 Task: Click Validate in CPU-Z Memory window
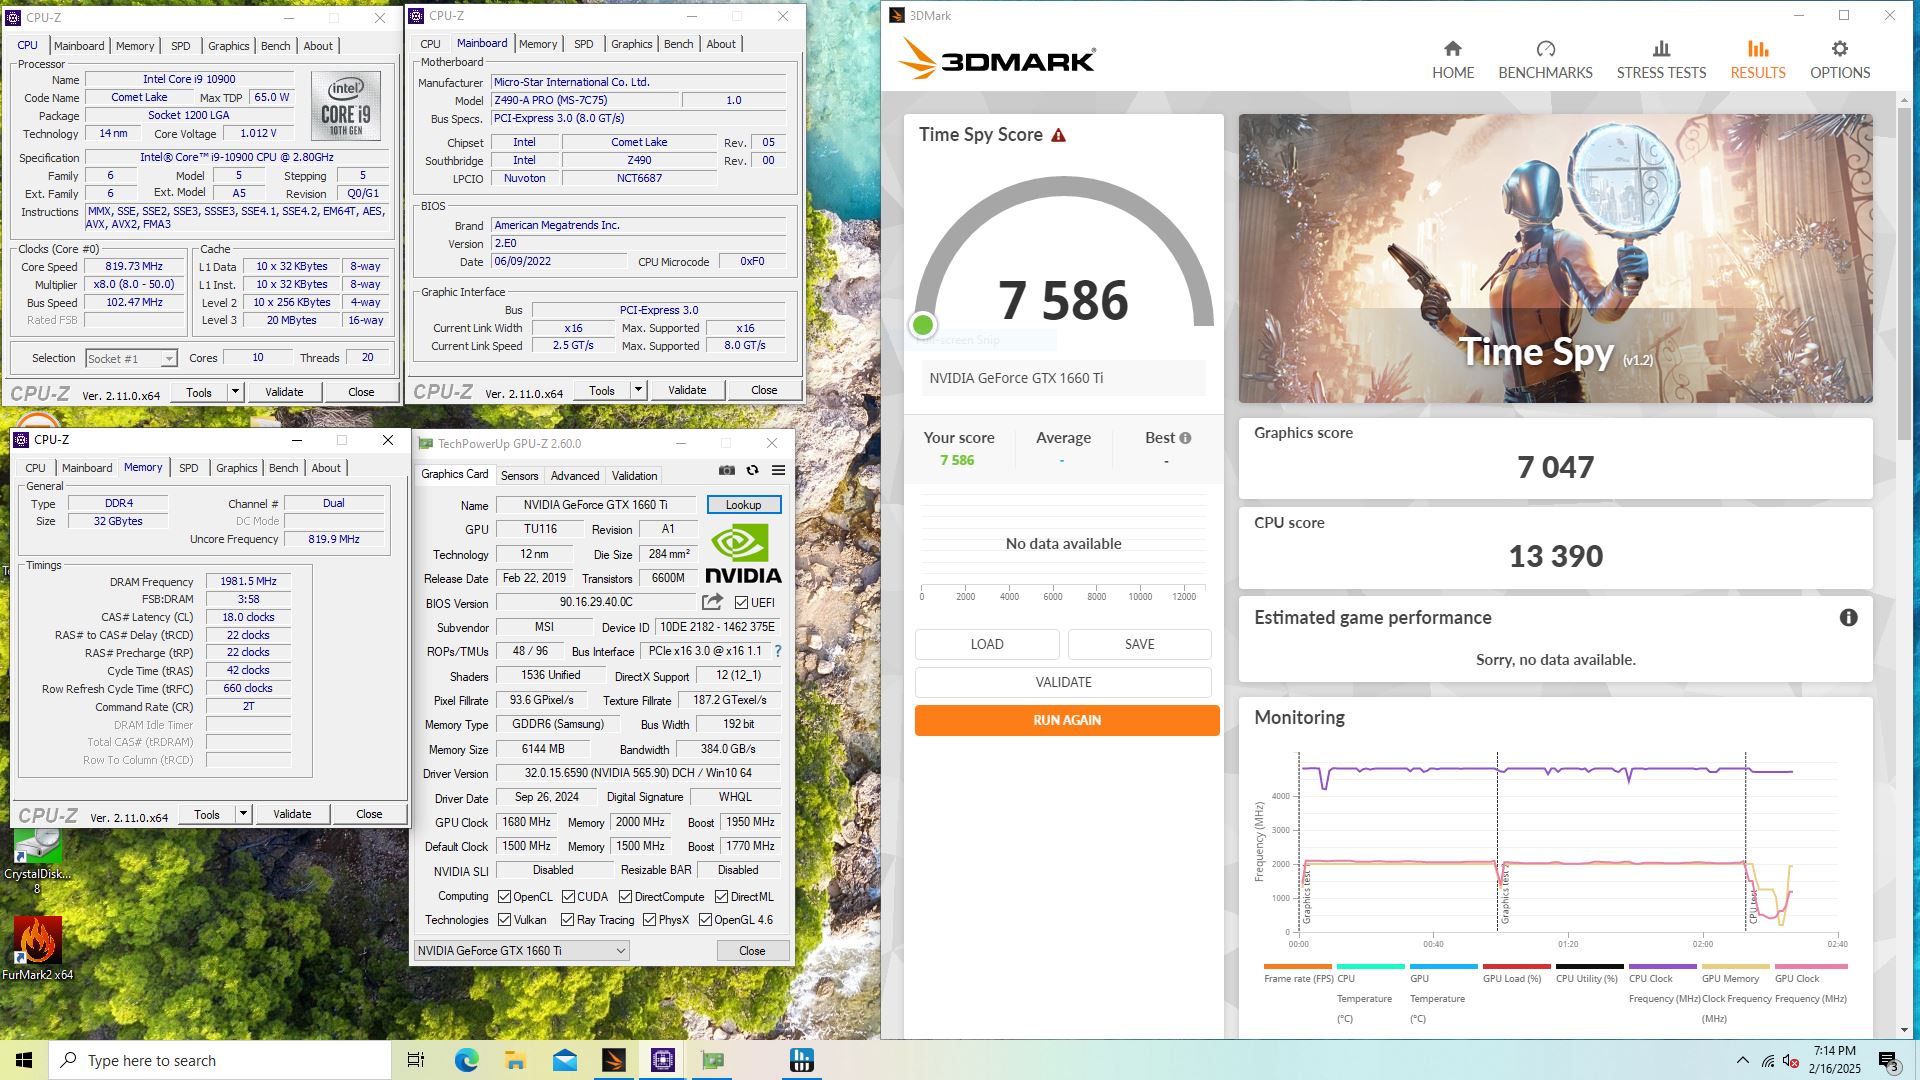point(292,814)
